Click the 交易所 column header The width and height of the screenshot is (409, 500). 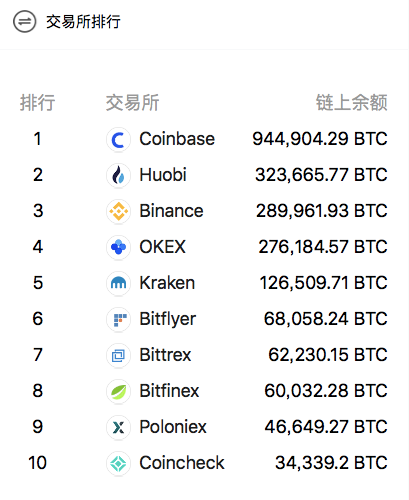point(133,102)
